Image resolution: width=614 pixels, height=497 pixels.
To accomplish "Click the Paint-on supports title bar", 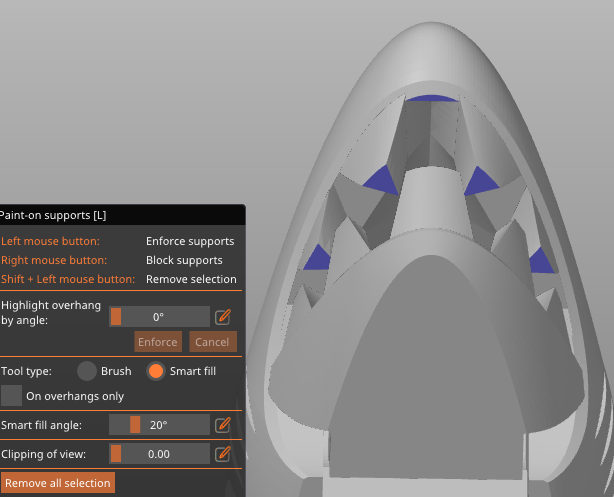I will point(122,215).
